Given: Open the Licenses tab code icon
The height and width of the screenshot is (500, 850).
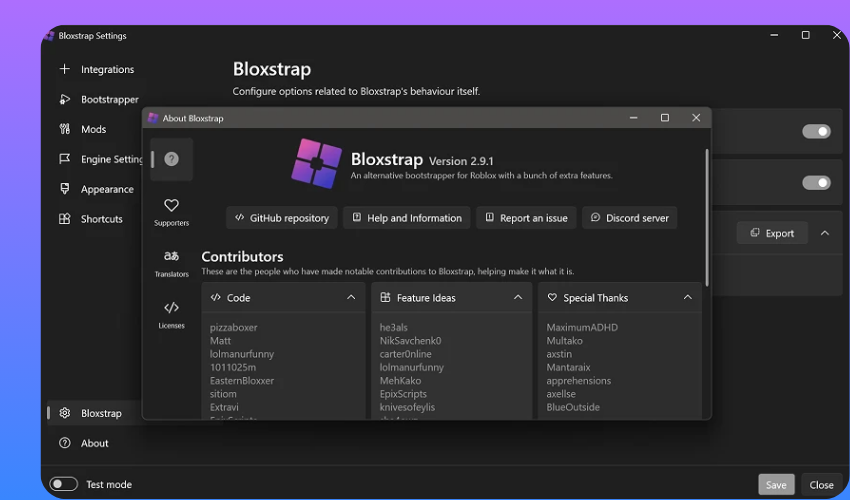Looking at the screenshot, I should (x=171, y=307).
